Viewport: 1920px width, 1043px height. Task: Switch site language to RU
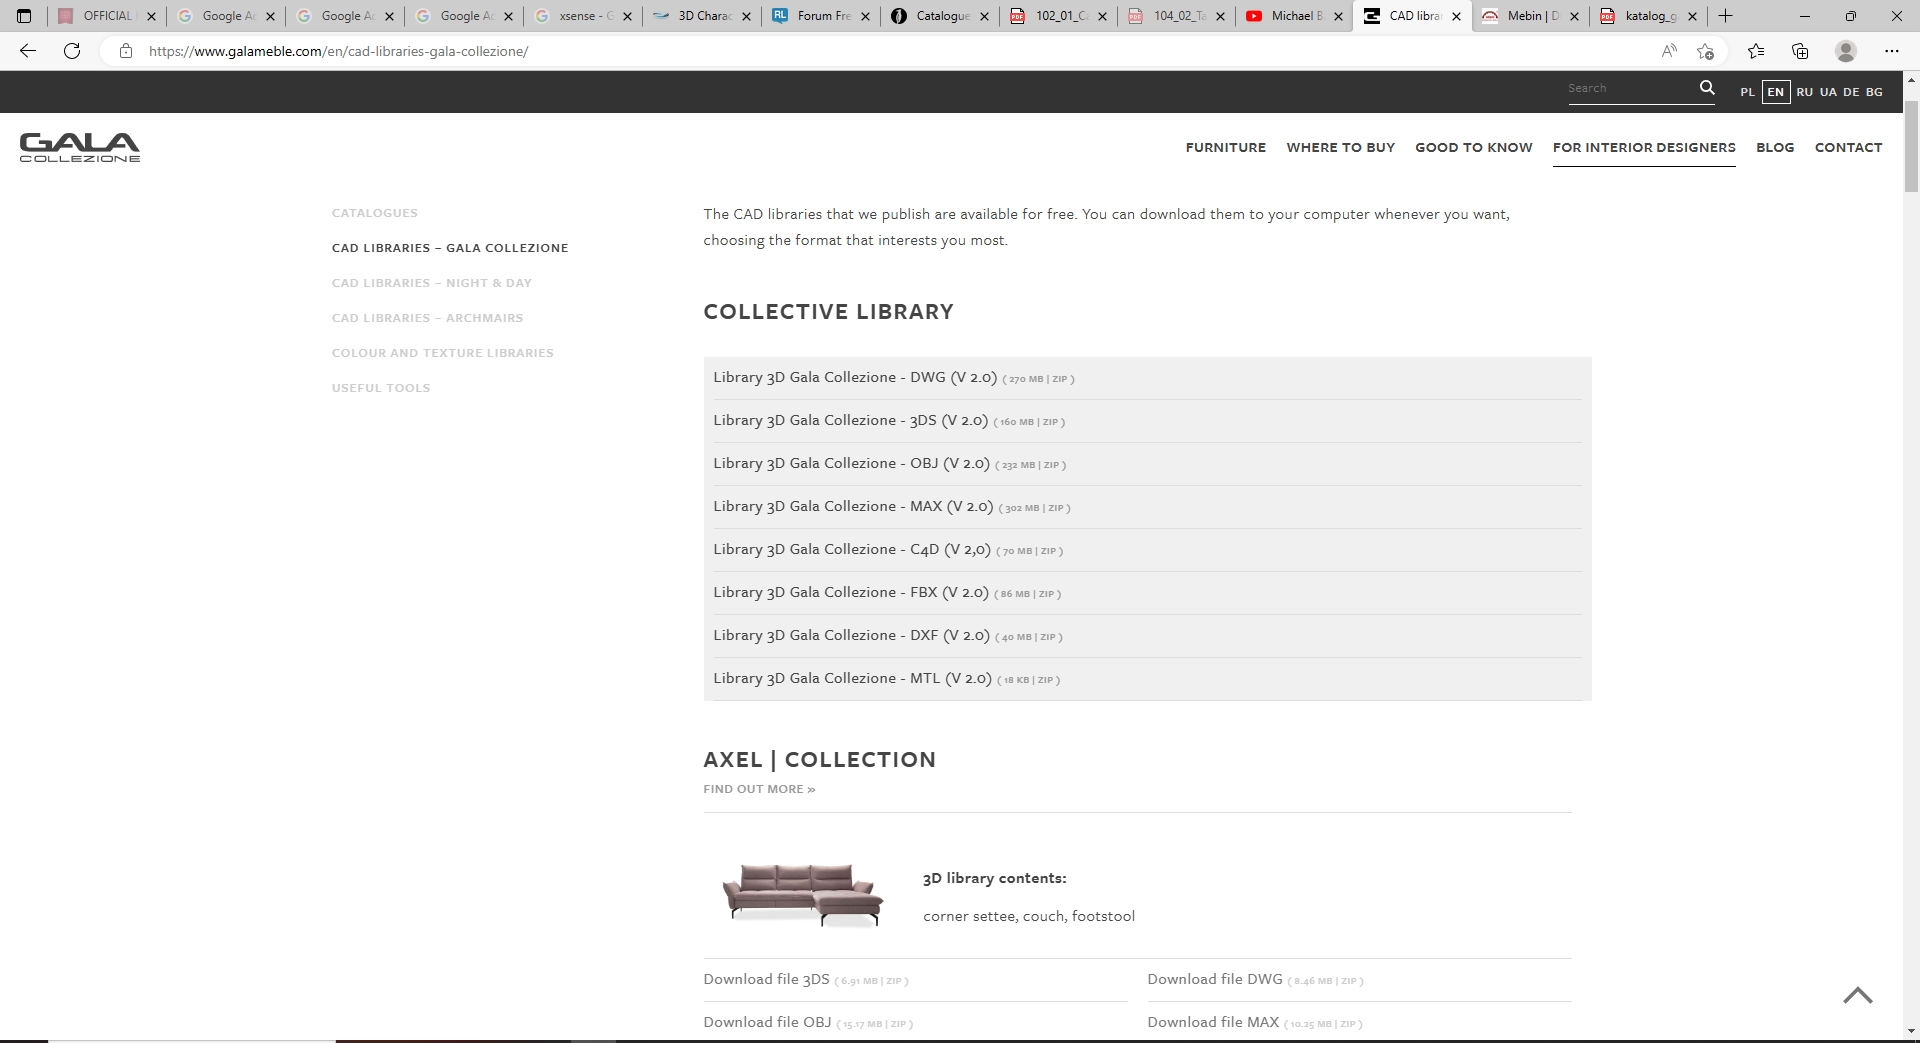click(1805, 92)
